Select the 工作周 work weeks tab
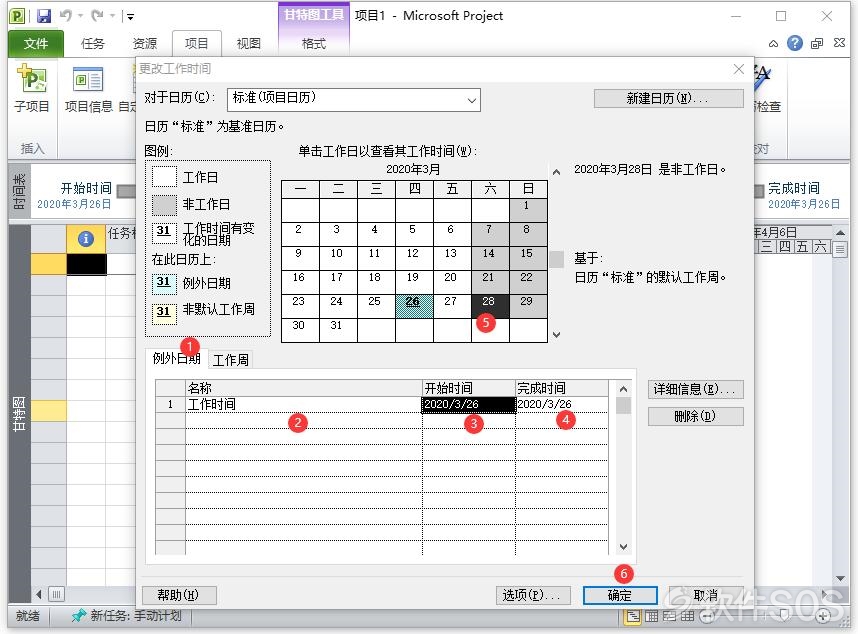Image resolution: width=858 pixels, height=634 pixels. click(x=230, y=360)
